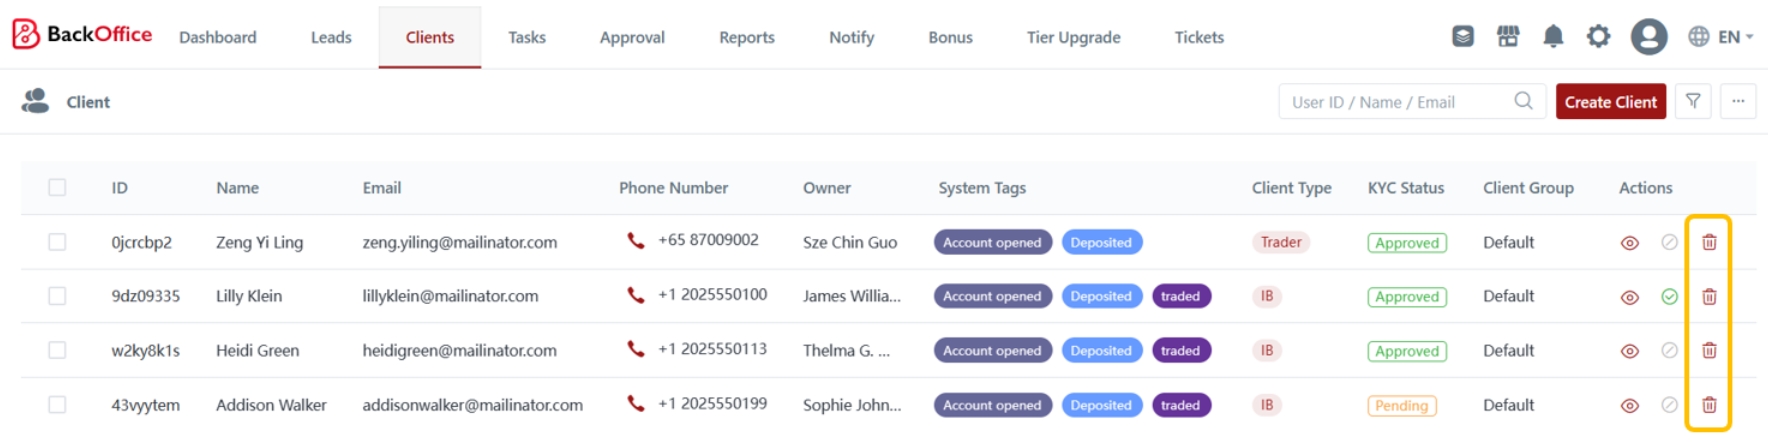
Task: Open the filter funnel icon
Action: coord(1693,101)
